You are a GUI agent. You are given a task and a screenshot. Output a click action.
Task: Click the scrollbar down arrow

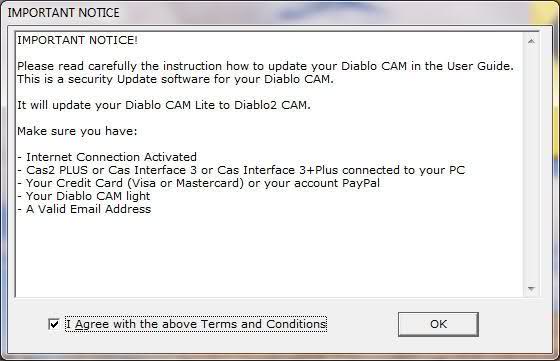tap(531, 288)
